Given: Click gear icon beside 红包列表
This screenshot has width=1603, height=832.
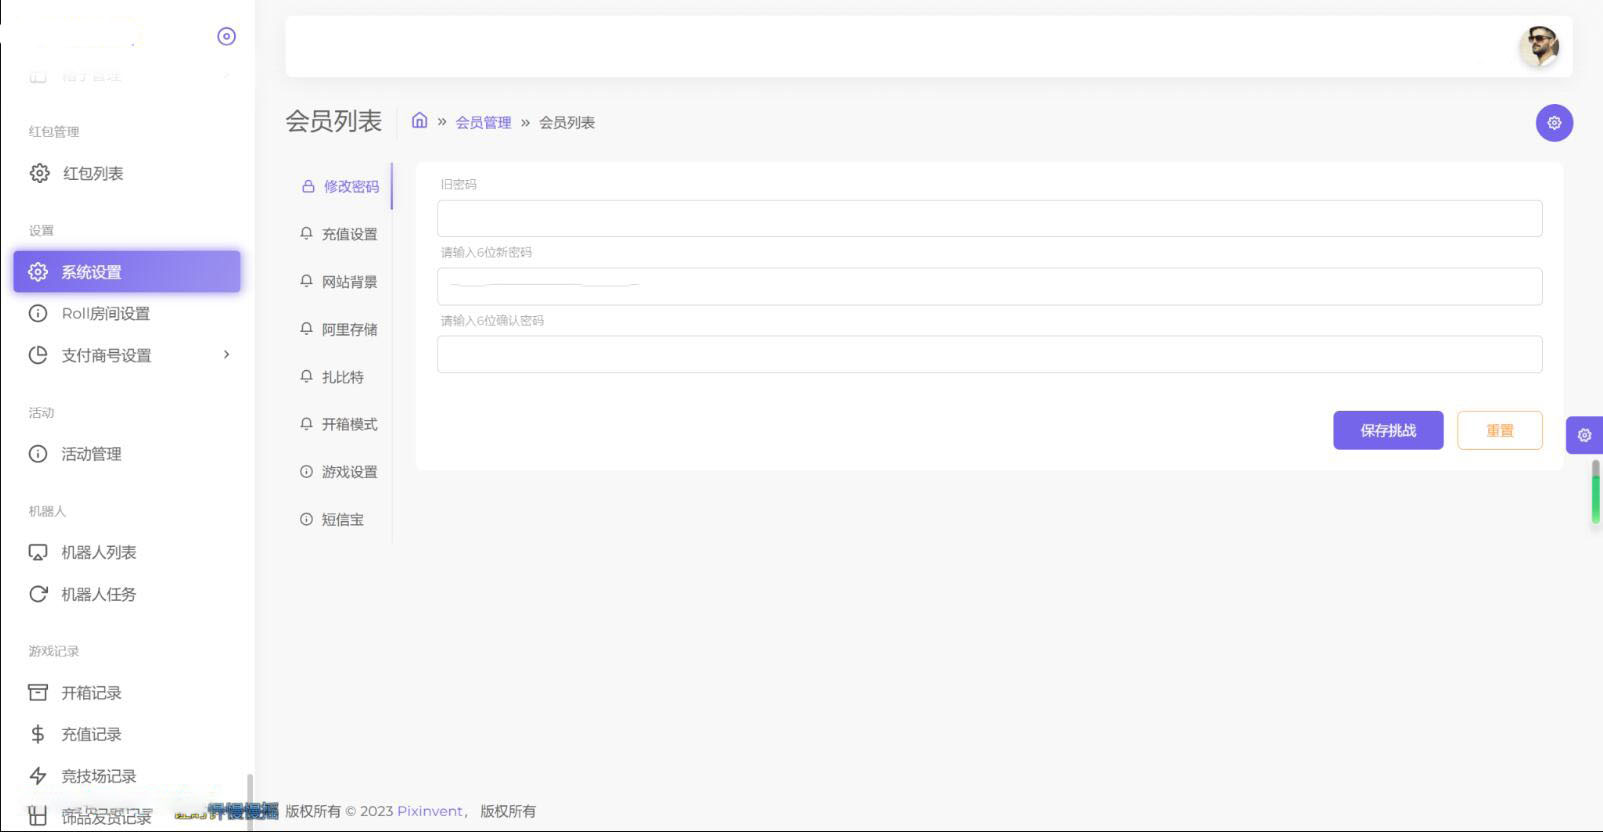Looking at the screenshot, I should click(39, 173).
